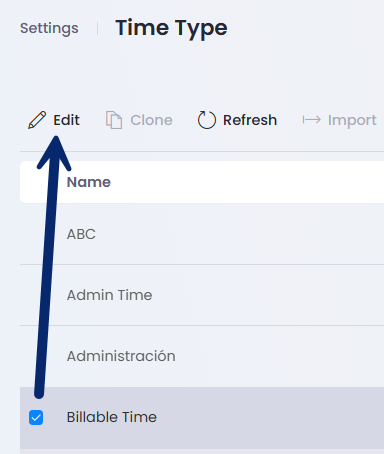Click the circular Refresh arrow icon
384x454 pixels.
pyautogui.click(x=207, y=120)
